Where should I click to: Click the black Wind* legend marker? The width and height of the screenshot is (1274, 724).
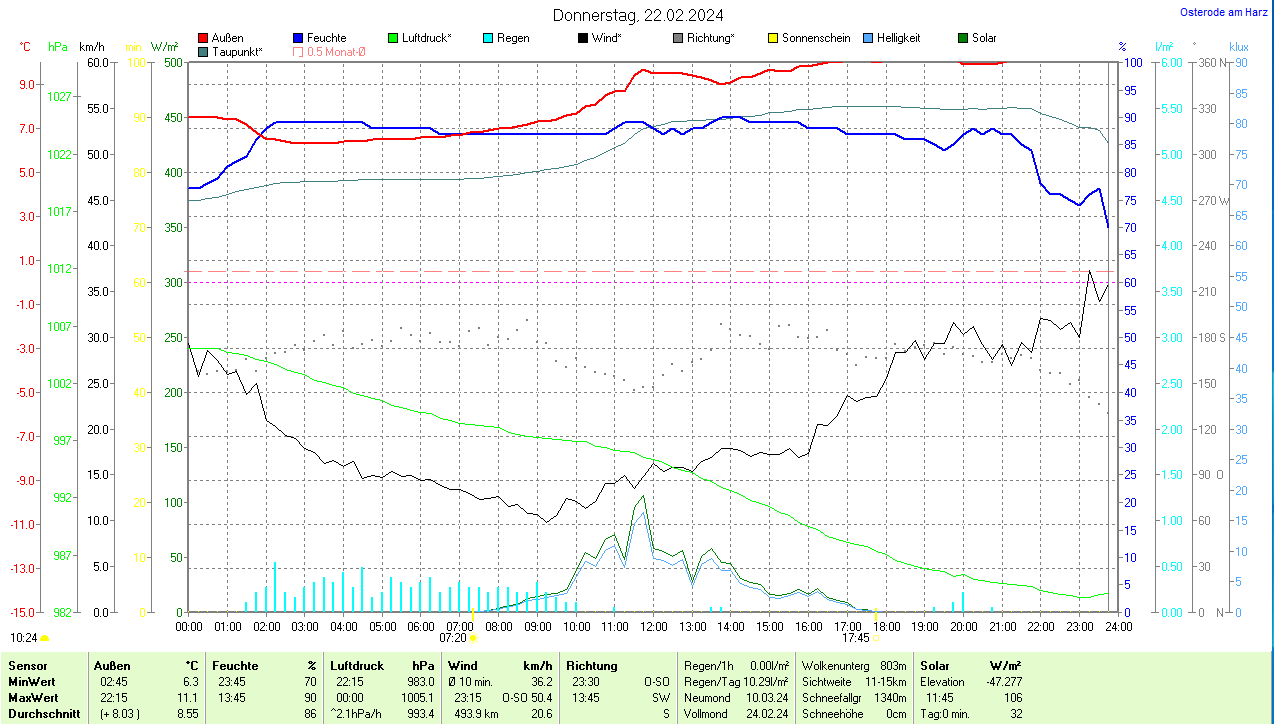[583, 38]
